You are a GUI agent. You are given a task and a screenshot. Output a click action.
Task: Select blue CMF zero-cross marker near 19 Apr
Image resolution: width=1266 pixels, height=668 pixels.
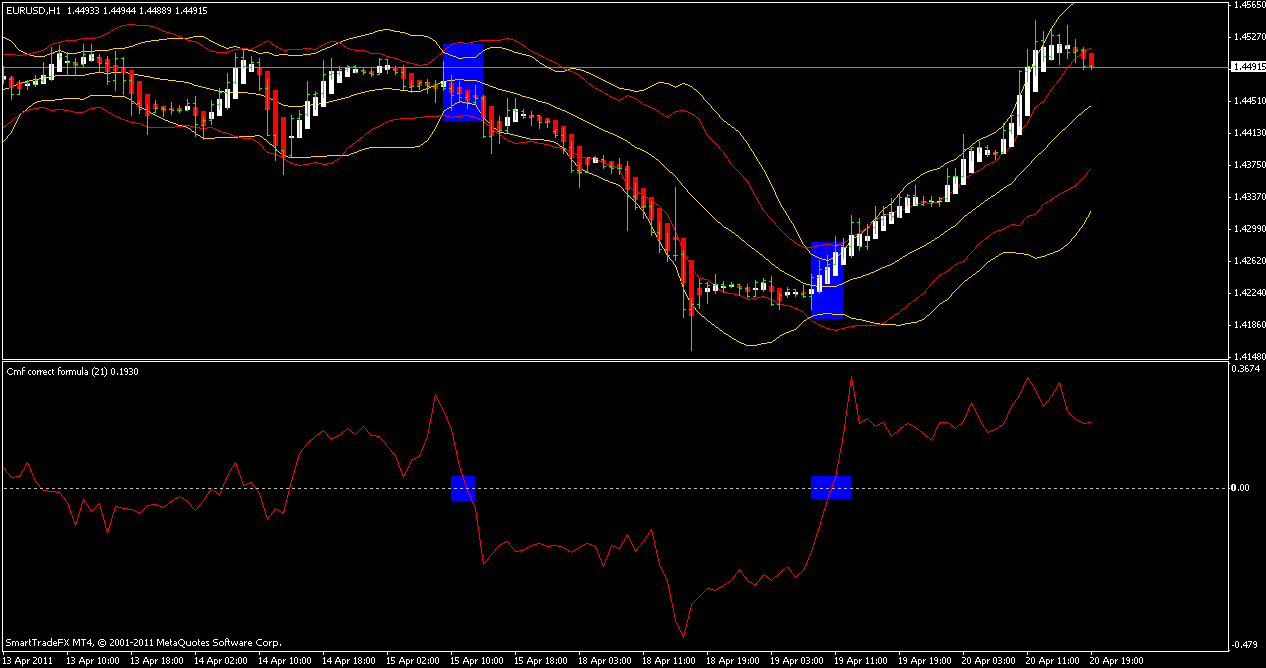click(831, 487)
